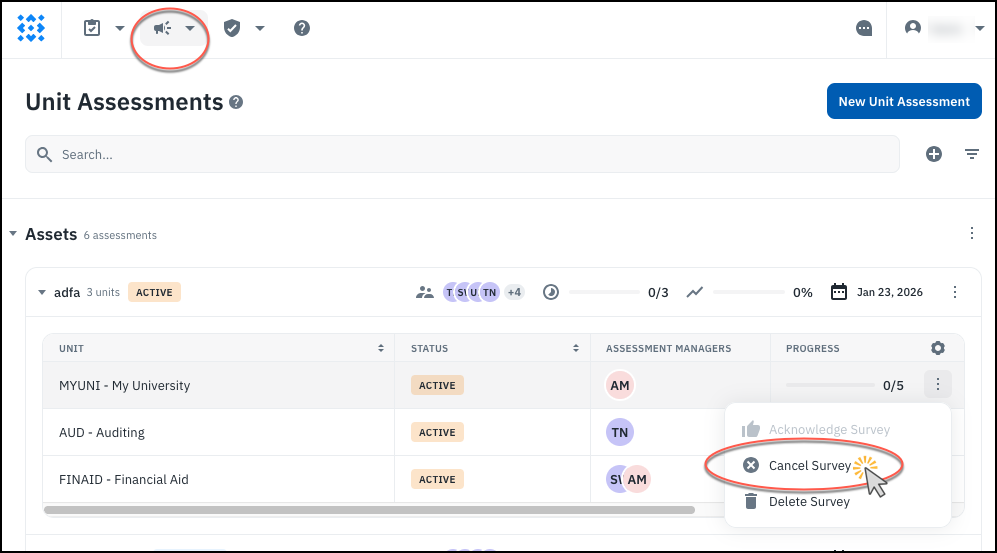This screenshot has width=997, height=553.
Task: Click the plus circle add icon
Action: (x=934, y=154)
